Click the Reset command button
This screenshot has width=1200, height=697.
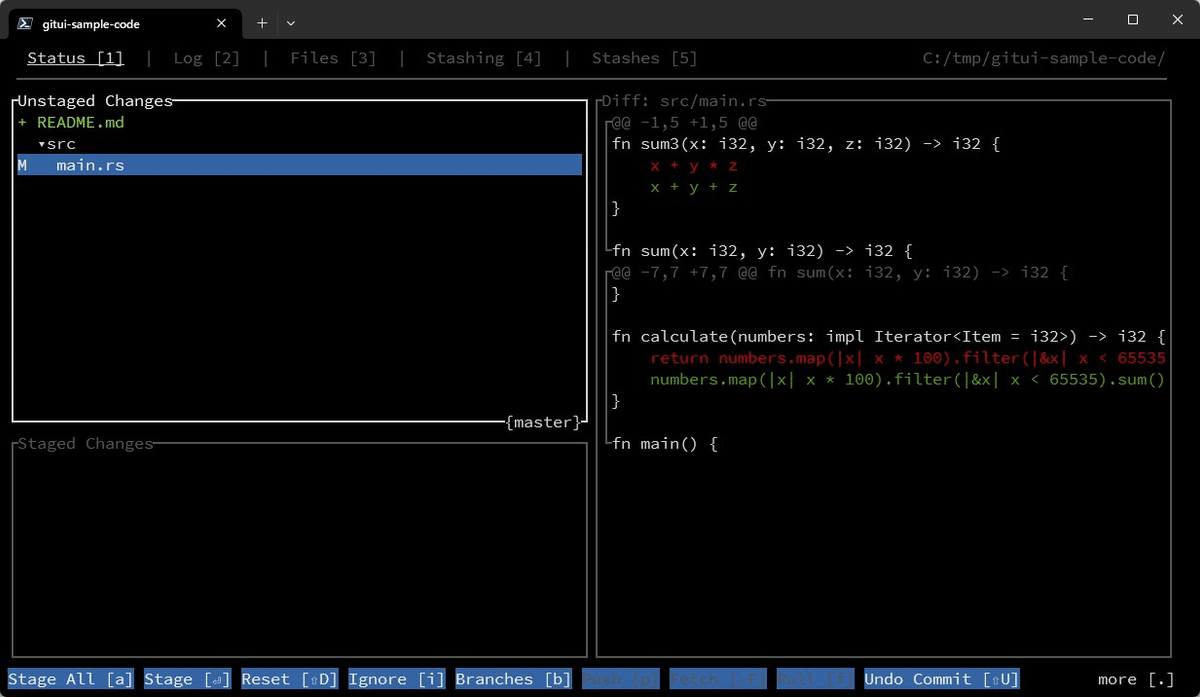coord(289,679)
